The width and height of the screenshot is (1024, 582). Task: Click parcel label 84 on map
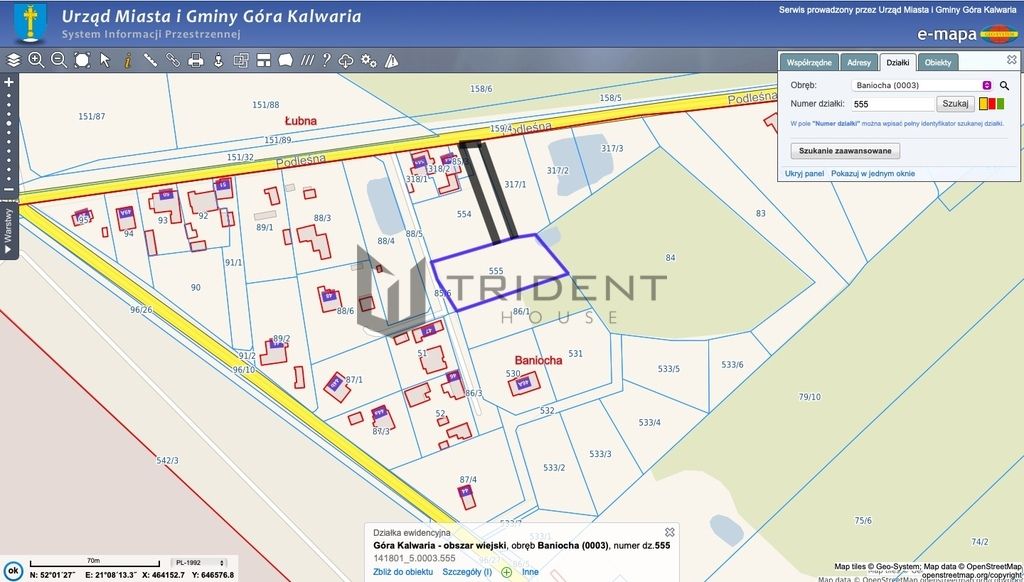(x=670, y=257)
